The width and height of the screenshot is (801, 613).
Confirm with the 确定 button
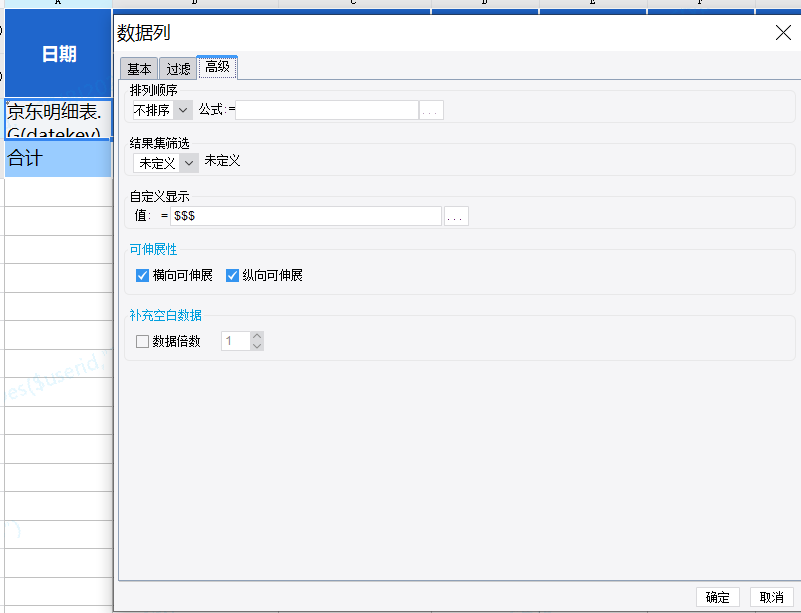718,597
